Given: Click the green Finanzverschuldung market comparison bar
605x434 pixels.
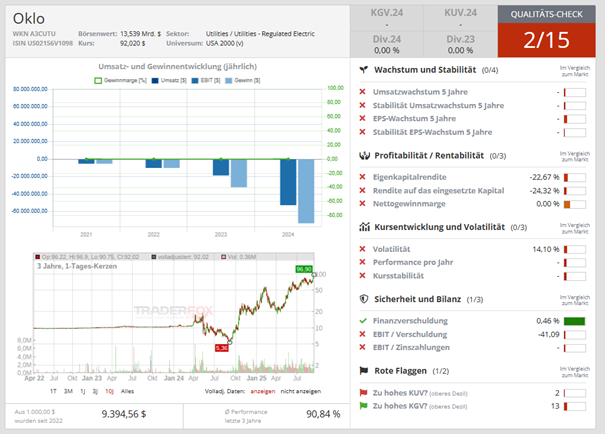Looking at the screenshot, I should click(575, 321).
